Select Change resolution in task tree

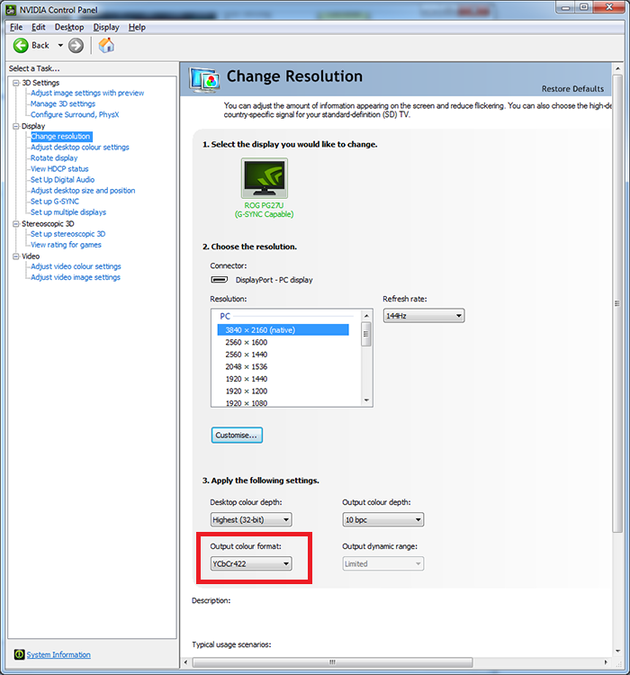click(61, 136)
